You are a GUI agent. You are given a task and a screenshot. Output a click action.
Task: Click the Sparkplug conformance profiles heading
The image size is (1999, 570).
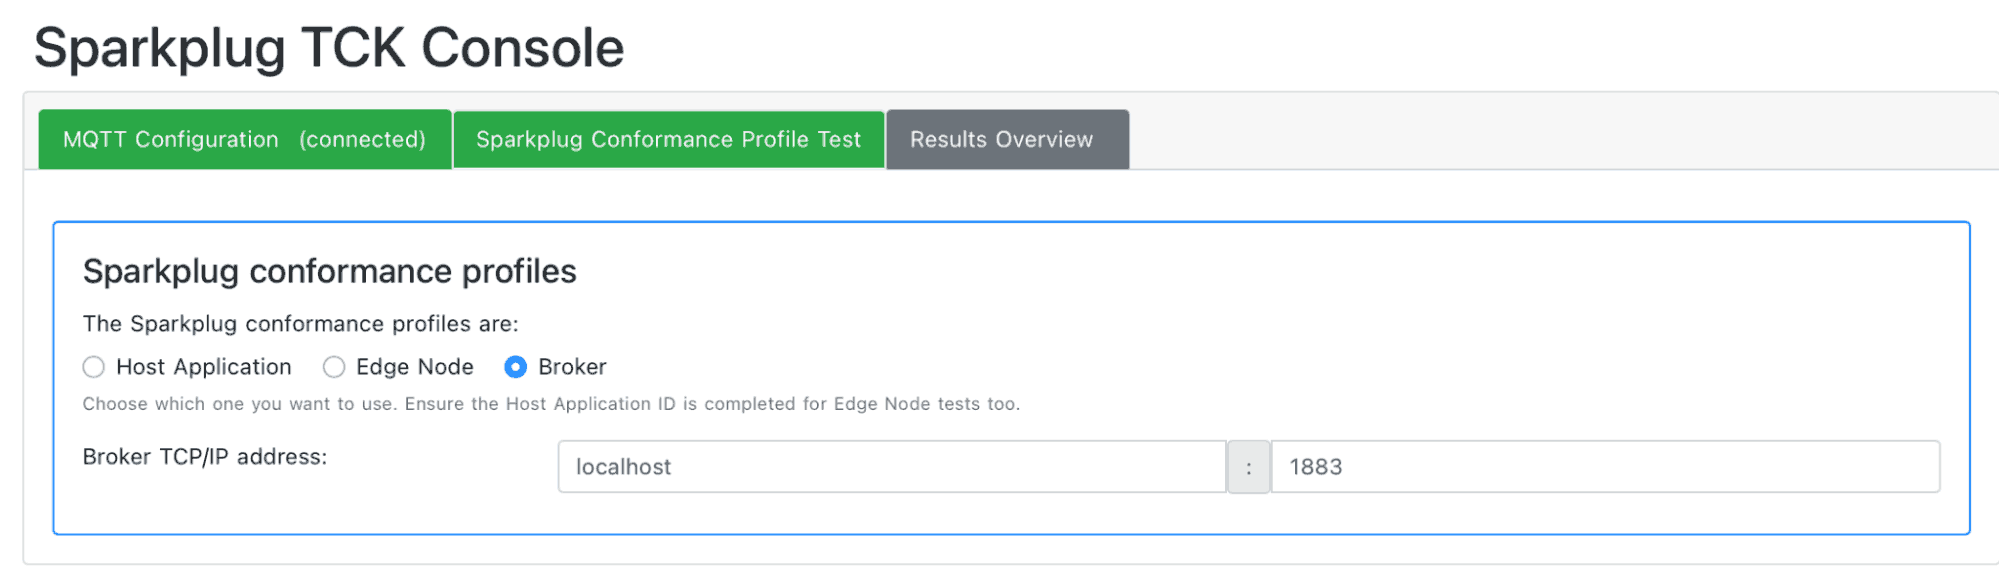[330, 271]
